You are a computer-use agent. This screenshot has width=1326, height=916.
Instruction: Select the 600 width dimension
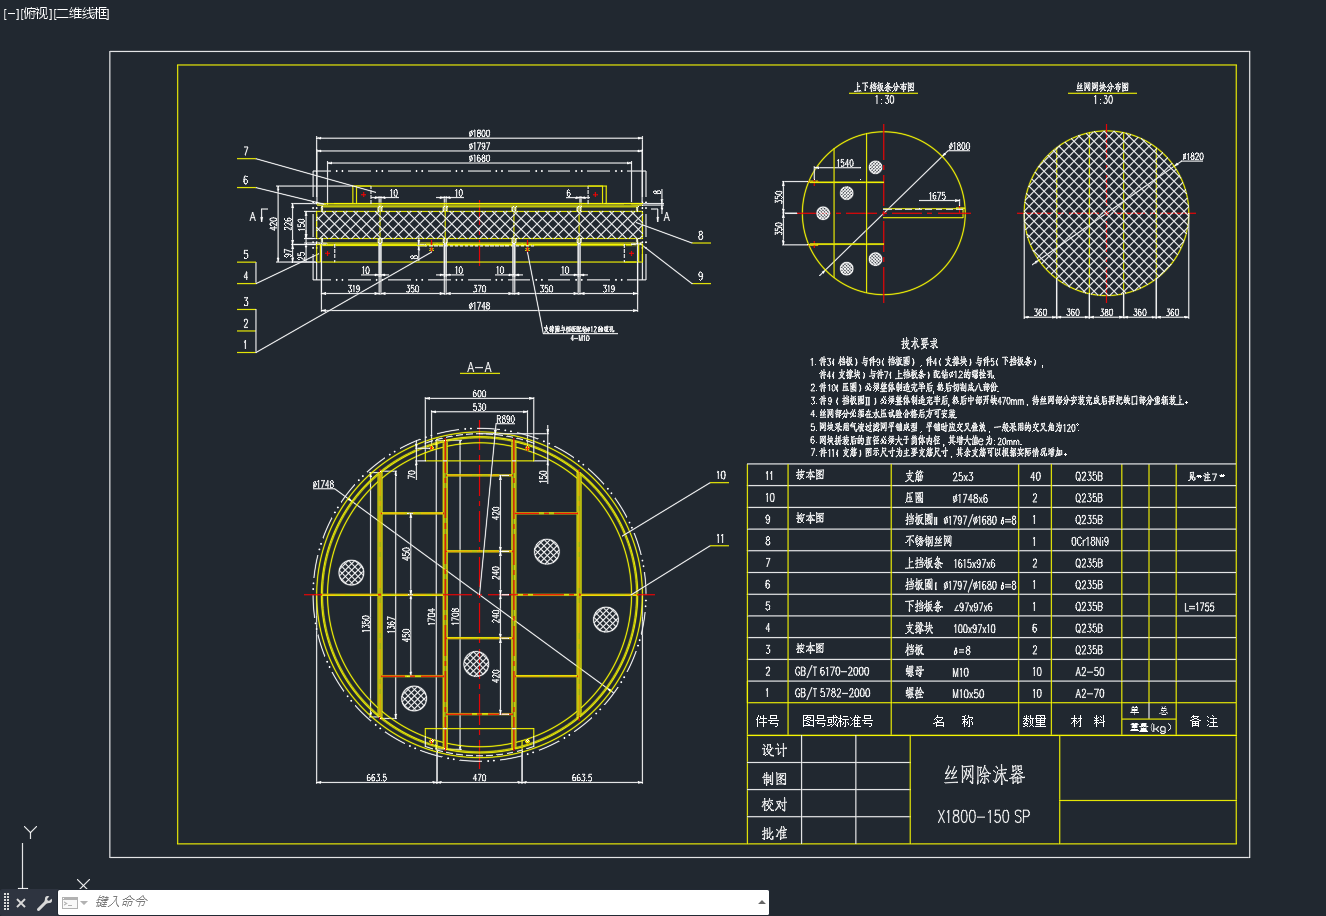(x=480, y=394)
